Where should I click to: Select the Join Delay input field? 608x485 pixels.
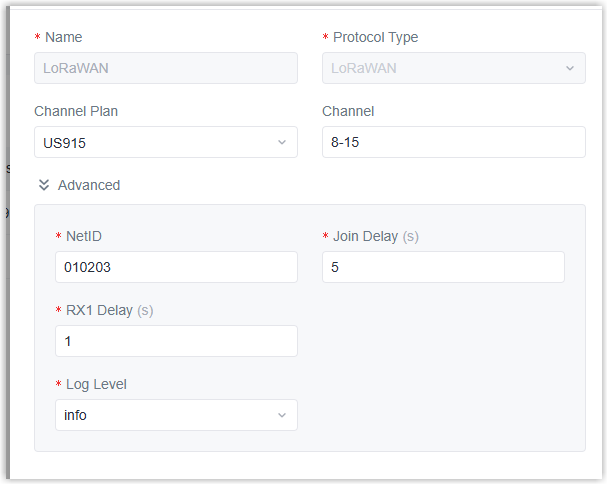pos(442,267)
